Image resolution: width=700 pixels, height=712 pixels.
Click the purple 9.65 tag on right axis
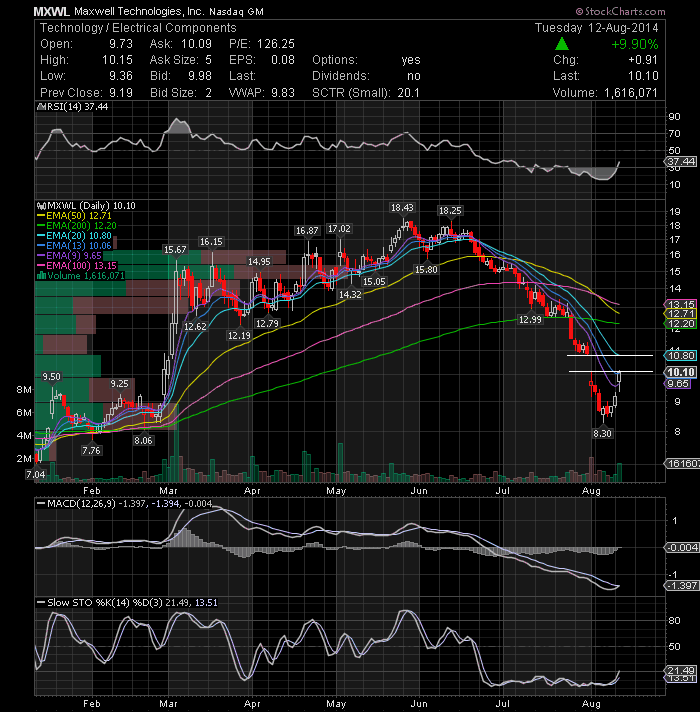678,384
